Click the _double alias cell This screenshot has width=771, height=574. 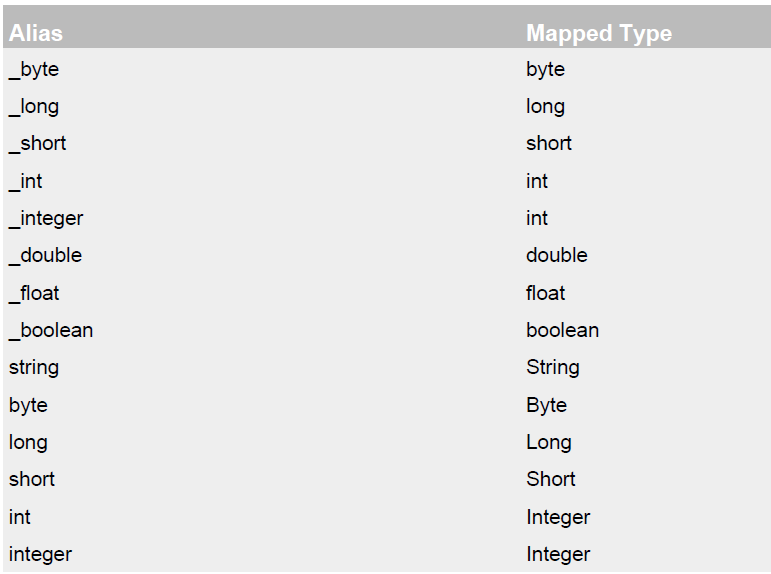tap(45, 256)
